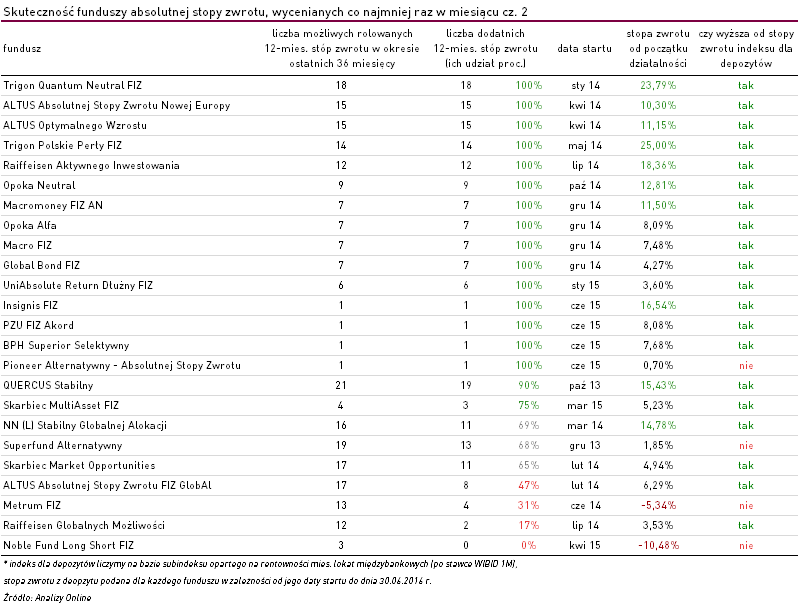
Task: Click the -5,34% return for Metrum FIZ
Action: pyautogui.click(x=658, y=505)
